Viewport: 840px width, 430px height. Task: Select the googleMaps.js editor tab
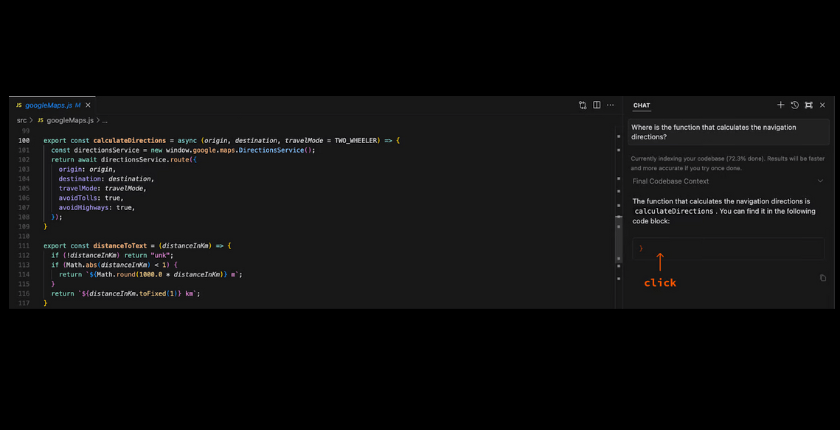(x=50, y=105)
